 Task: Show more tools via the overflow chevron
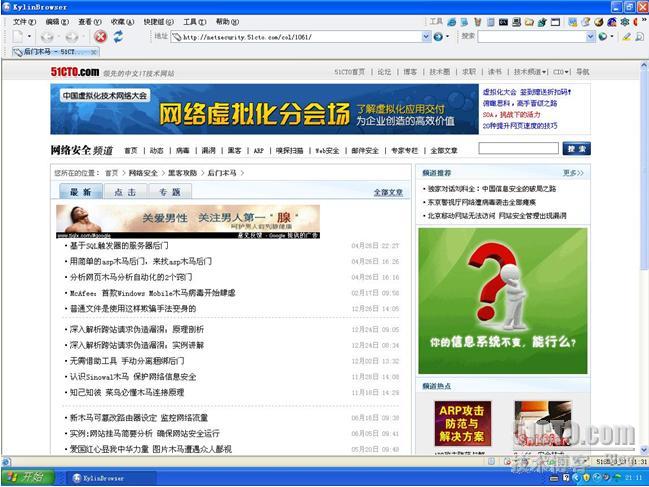(645, 19)
